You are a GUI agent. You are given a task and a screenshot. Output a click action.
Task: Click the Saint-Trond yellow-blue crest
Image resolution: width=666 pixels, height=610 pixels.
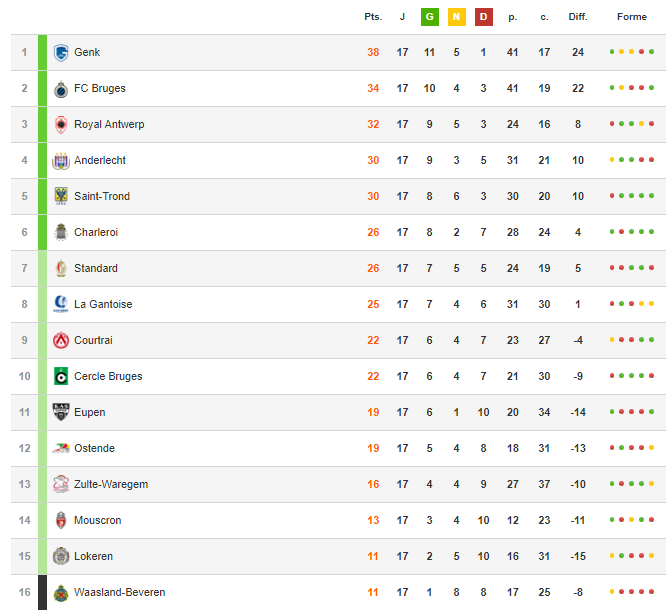tap(61, 196)
